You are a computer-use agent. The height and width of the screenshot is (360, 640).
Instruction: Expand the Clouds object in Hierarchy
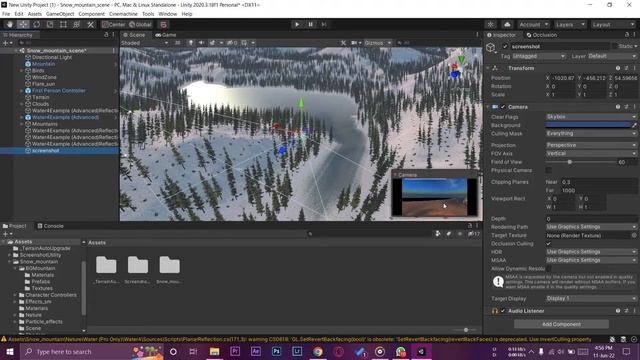click(x=22, y=104)
